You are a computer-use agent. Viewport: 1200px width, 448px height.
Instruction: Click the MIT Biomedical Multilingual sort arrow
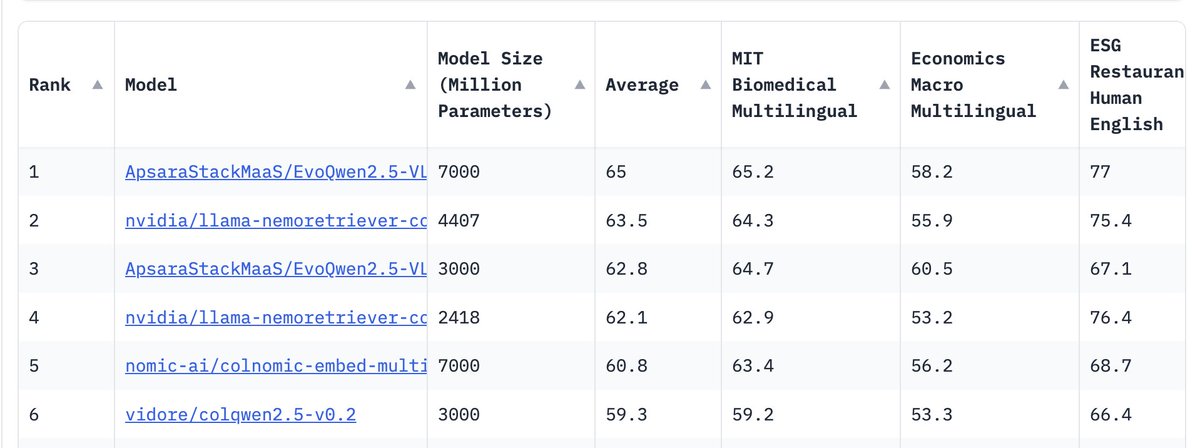click(883, 85)
